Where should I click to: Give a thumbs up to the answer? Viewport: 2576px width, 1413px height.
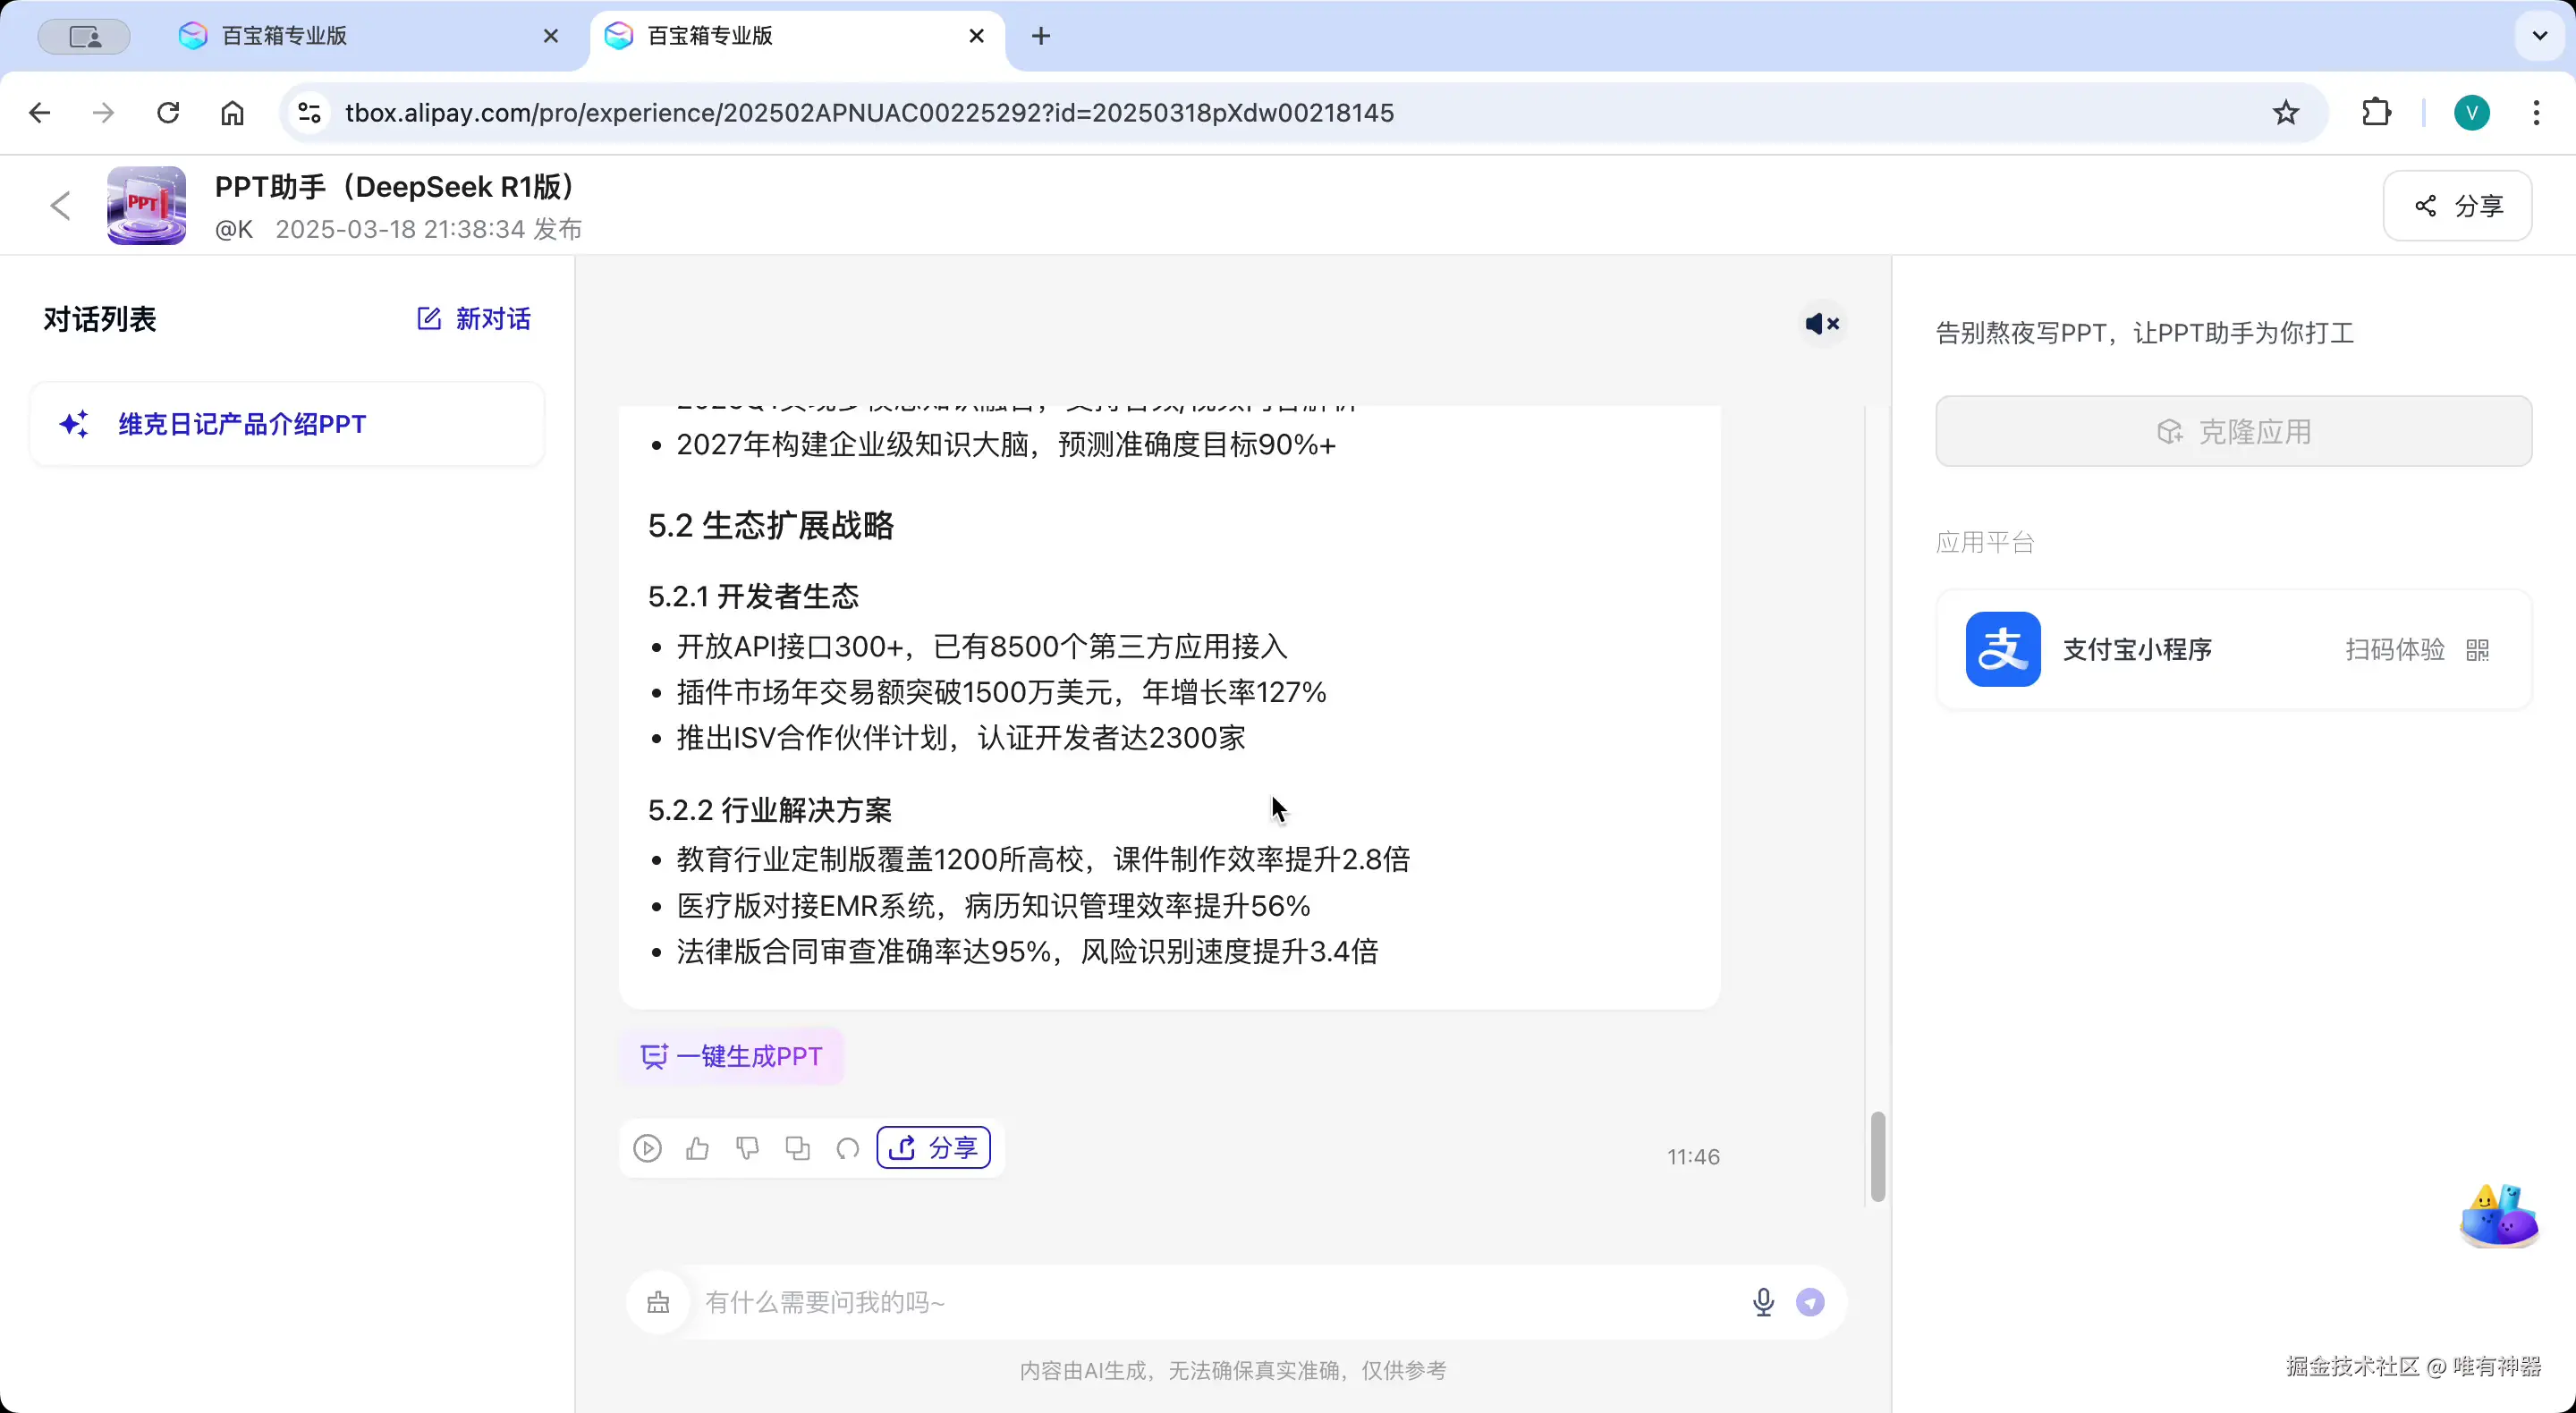coord(698,1148)
